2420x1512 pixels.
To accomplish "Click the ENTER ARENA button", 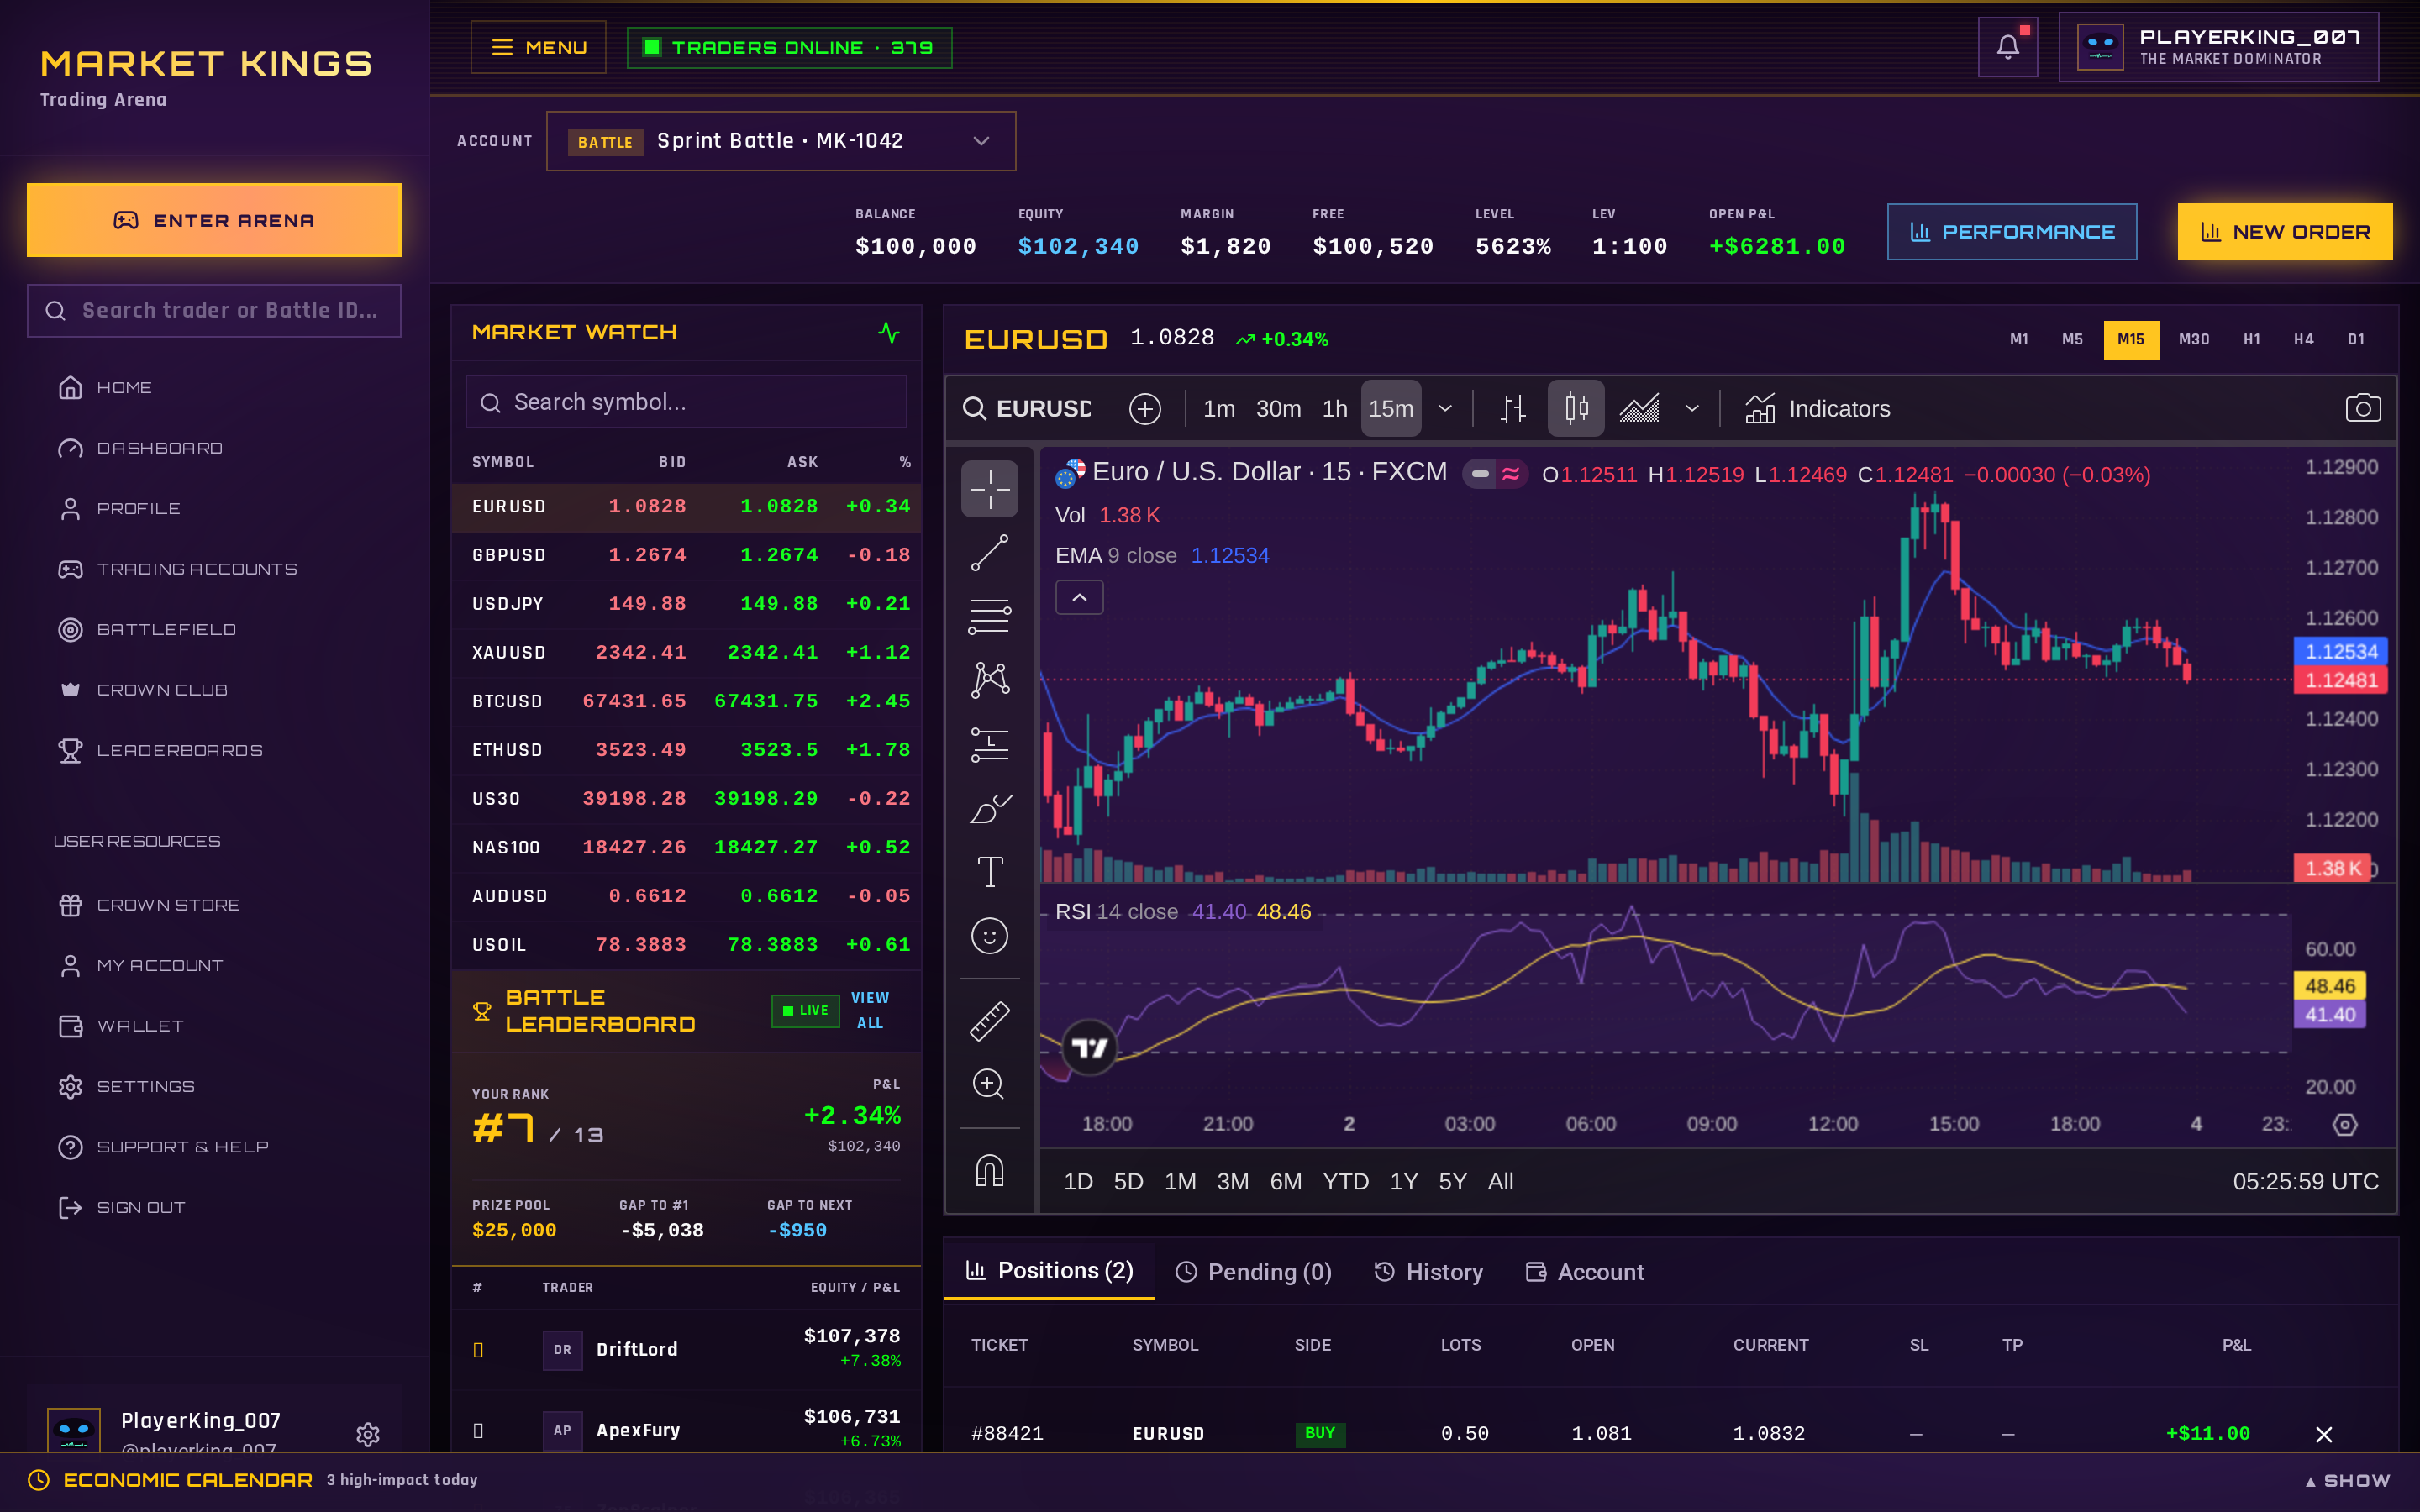I will click(x=214, y=220).
